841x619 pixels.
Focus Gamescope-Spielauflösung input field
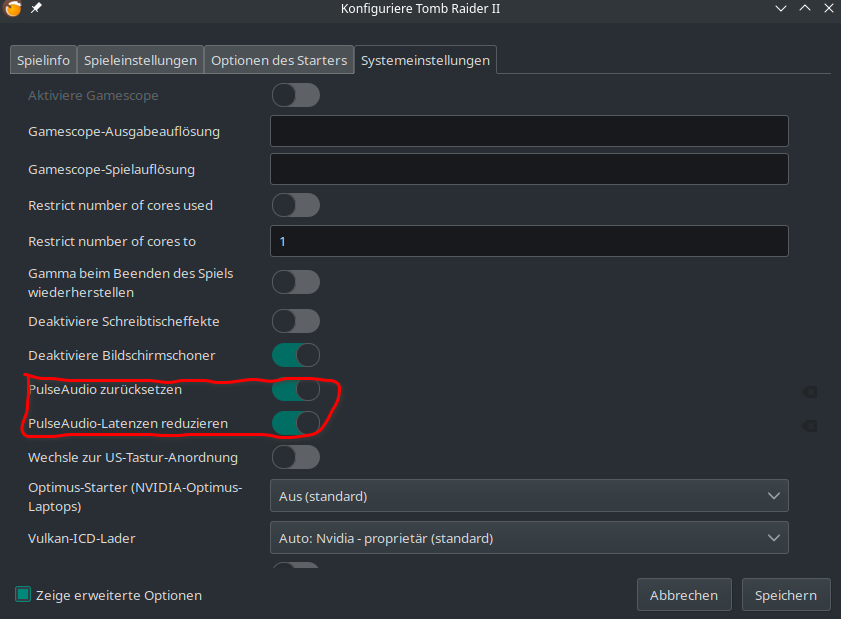(x=529, y=169)
